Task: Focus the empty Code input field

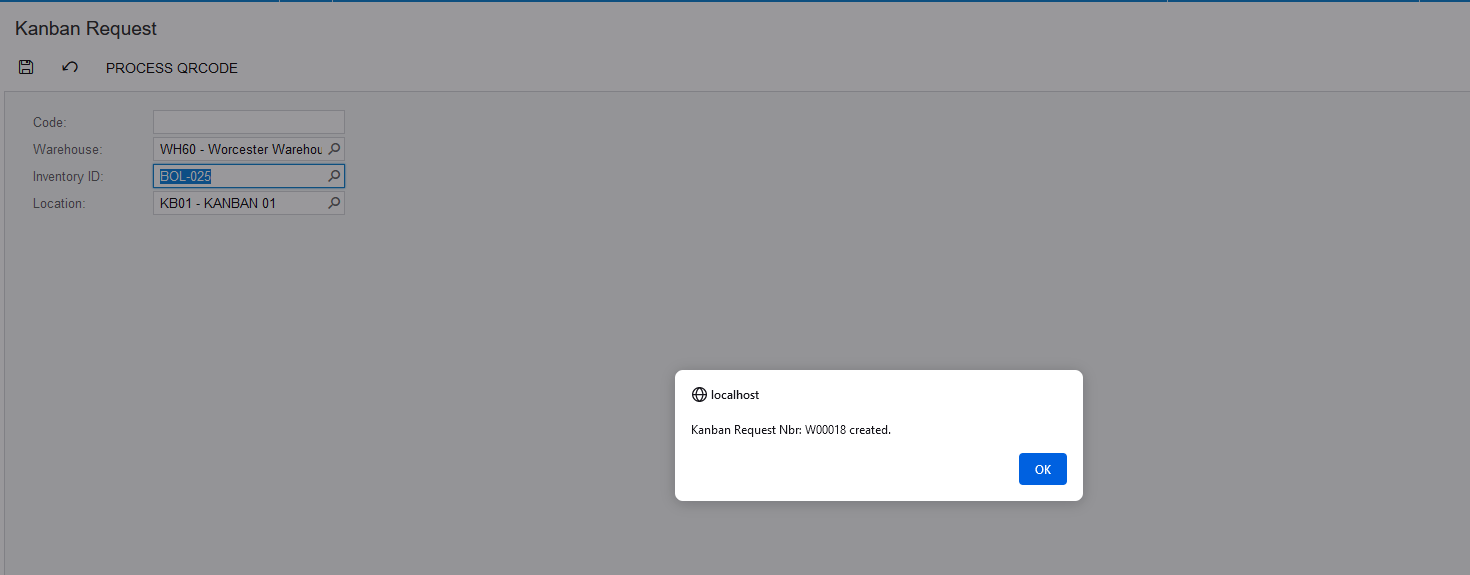Action: 249,122
